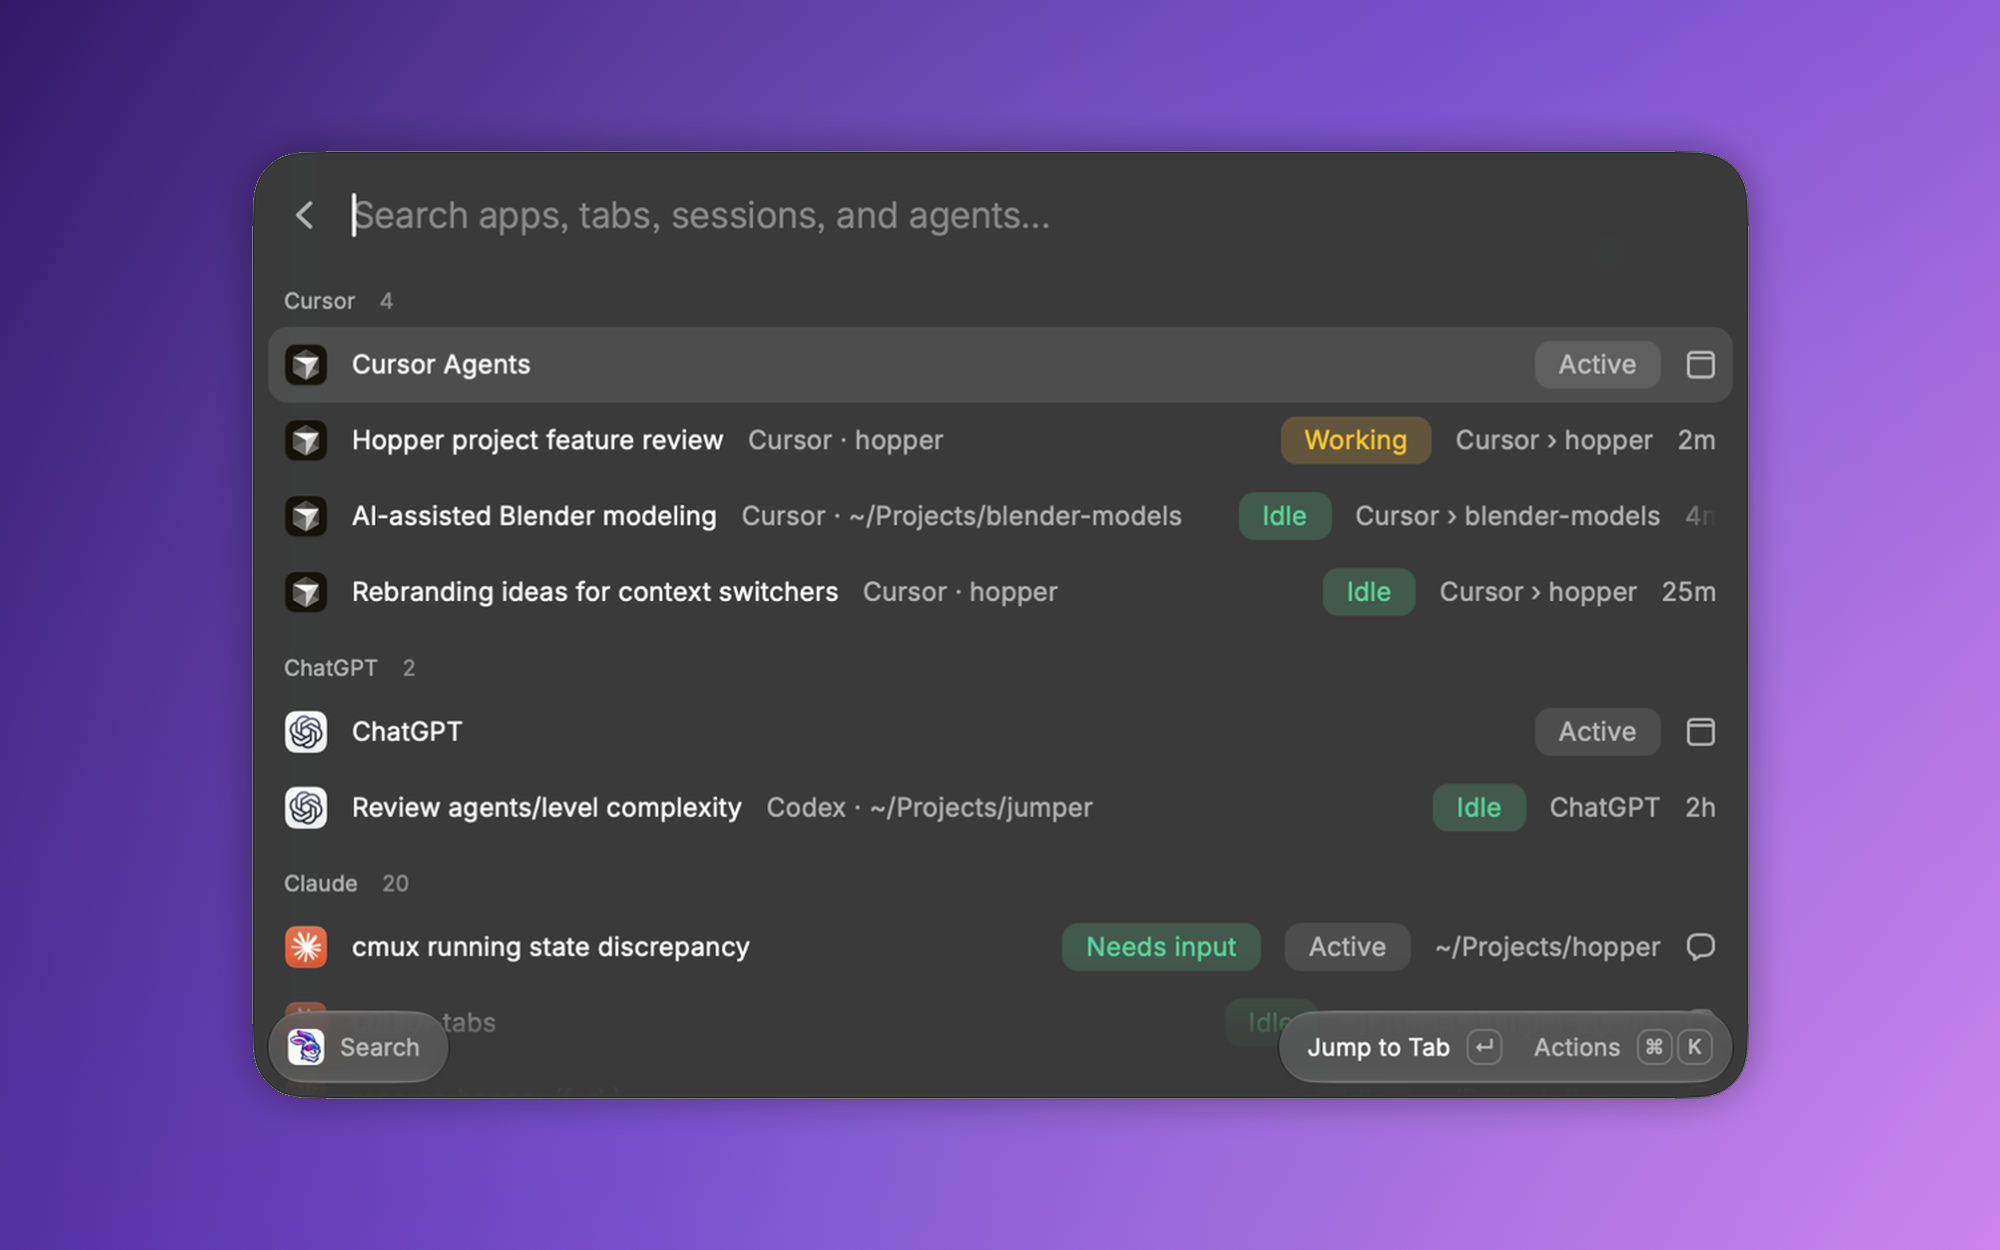
Task: Click 'Cursor · hopper' subtitle on Hopper row
Action: pyautogui.click(x=845, y=440)
